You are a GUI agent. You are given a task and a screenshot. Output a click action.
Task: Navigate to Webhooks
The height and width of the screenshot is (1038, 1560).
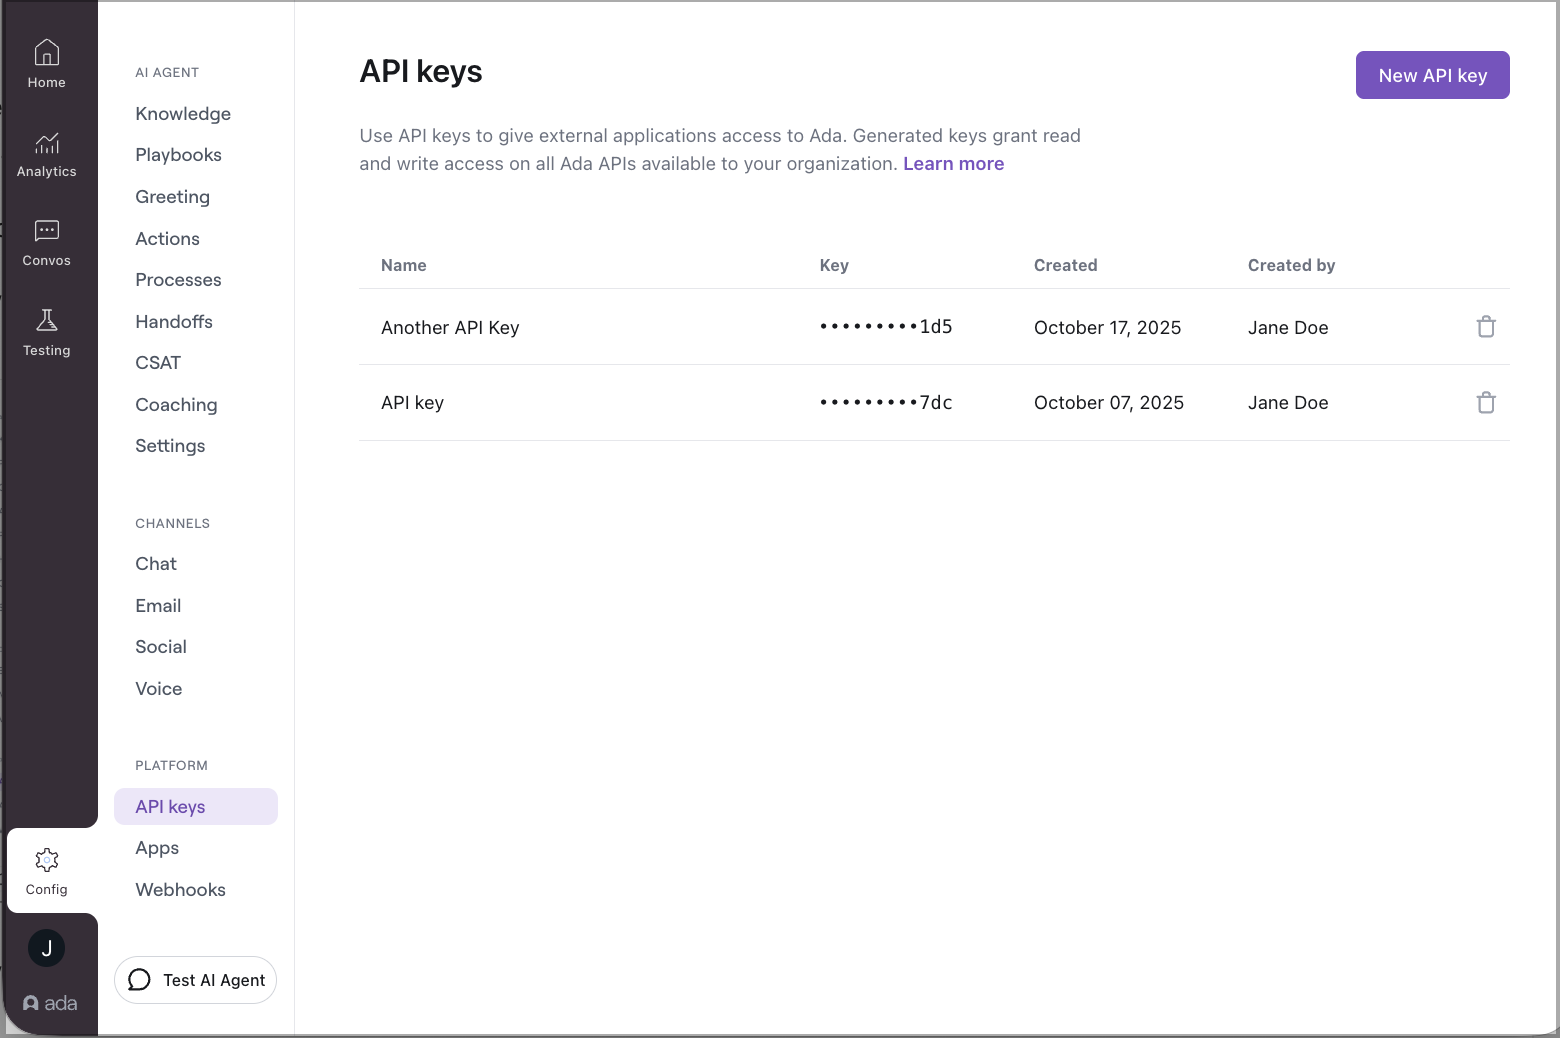180,890
